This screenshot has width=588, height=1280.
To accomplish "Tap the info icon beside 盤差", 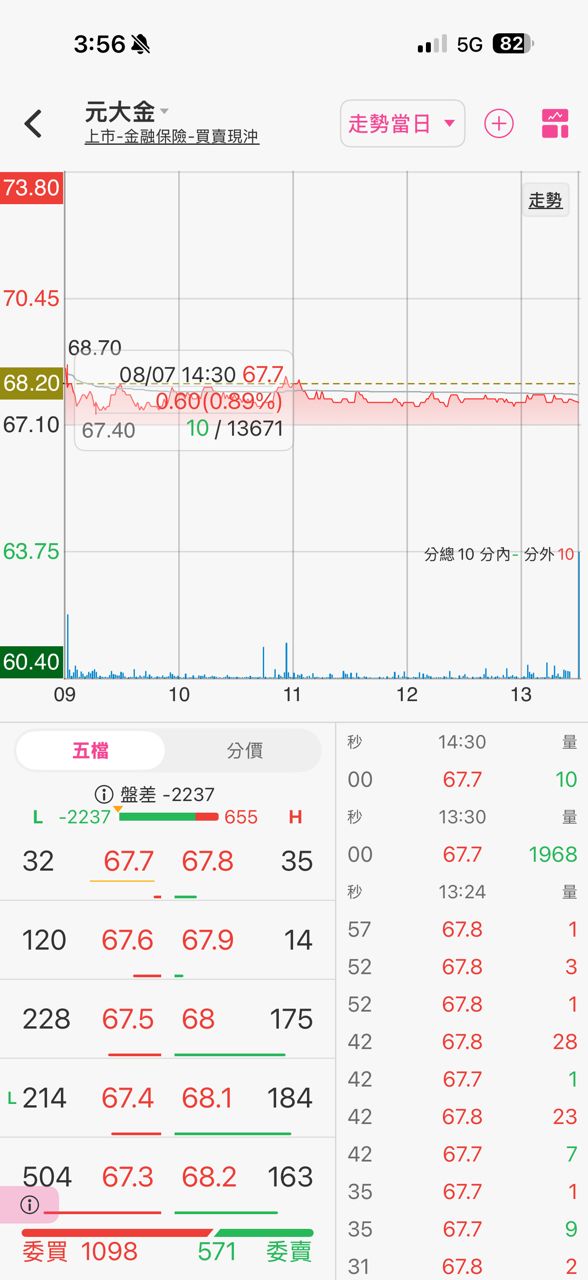I will point(104,795).
